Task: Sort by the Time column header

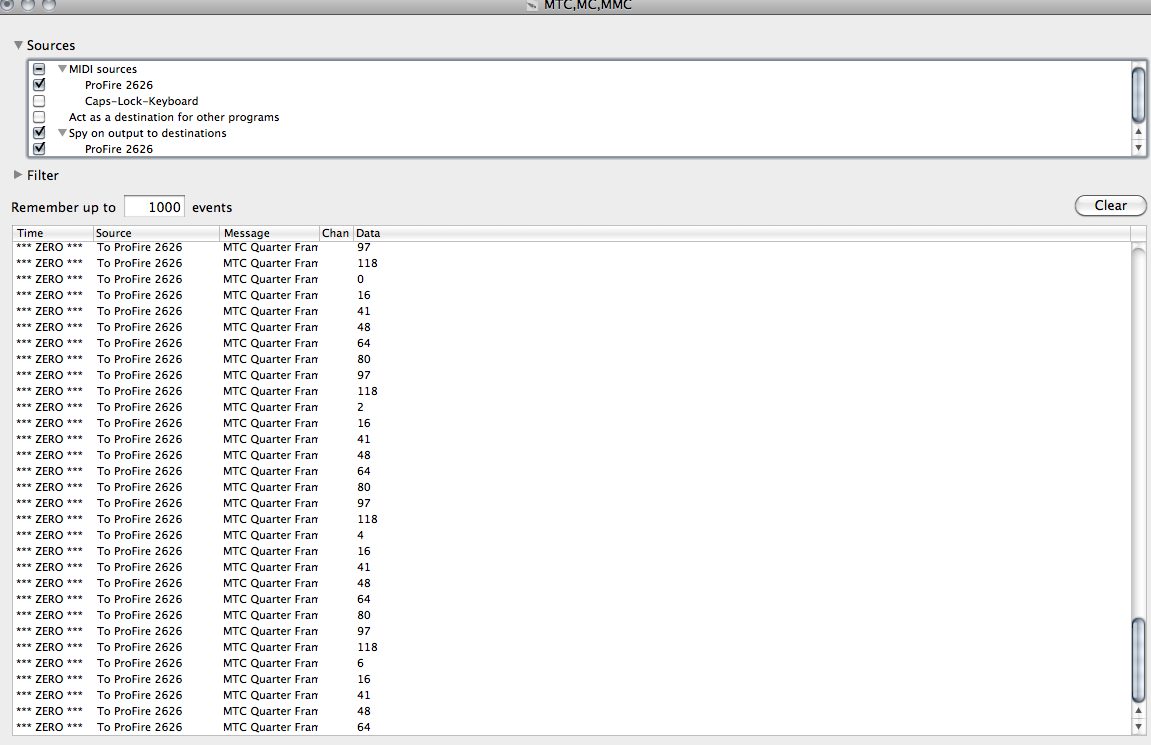Action: pos(54,233)
